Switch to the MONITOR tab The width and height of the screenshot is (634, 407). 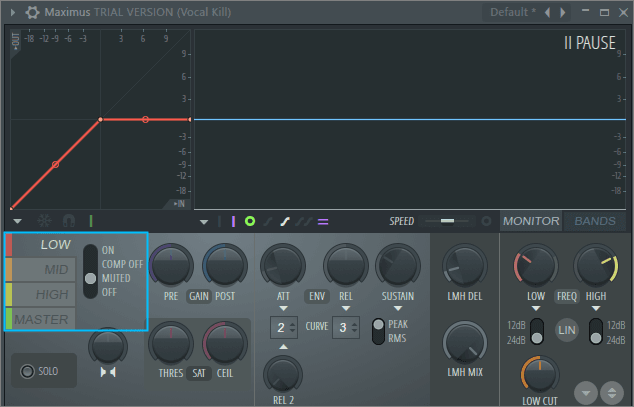pos(531,221)
